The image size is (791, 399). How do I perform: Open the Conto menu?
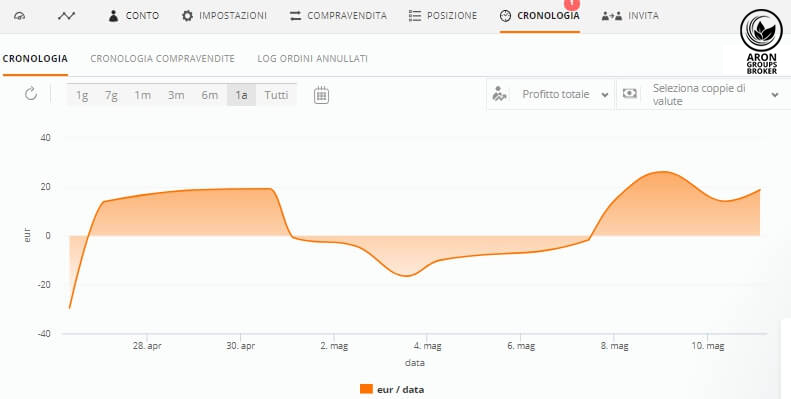(134, 16)
